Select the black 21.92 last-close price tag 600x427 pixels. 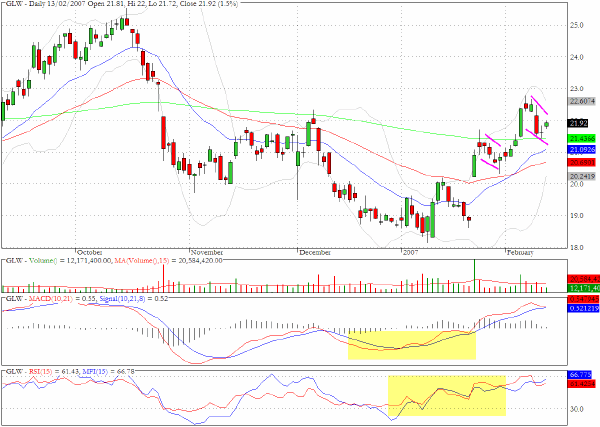pyautogui.click(x=578, y=123)
